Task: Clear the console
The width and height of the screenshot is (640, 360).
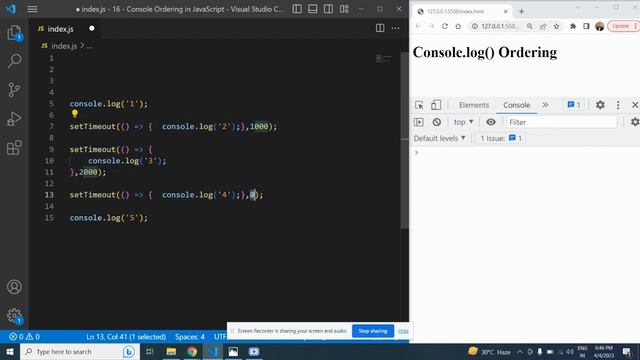Action: click(x=437, y=122)
